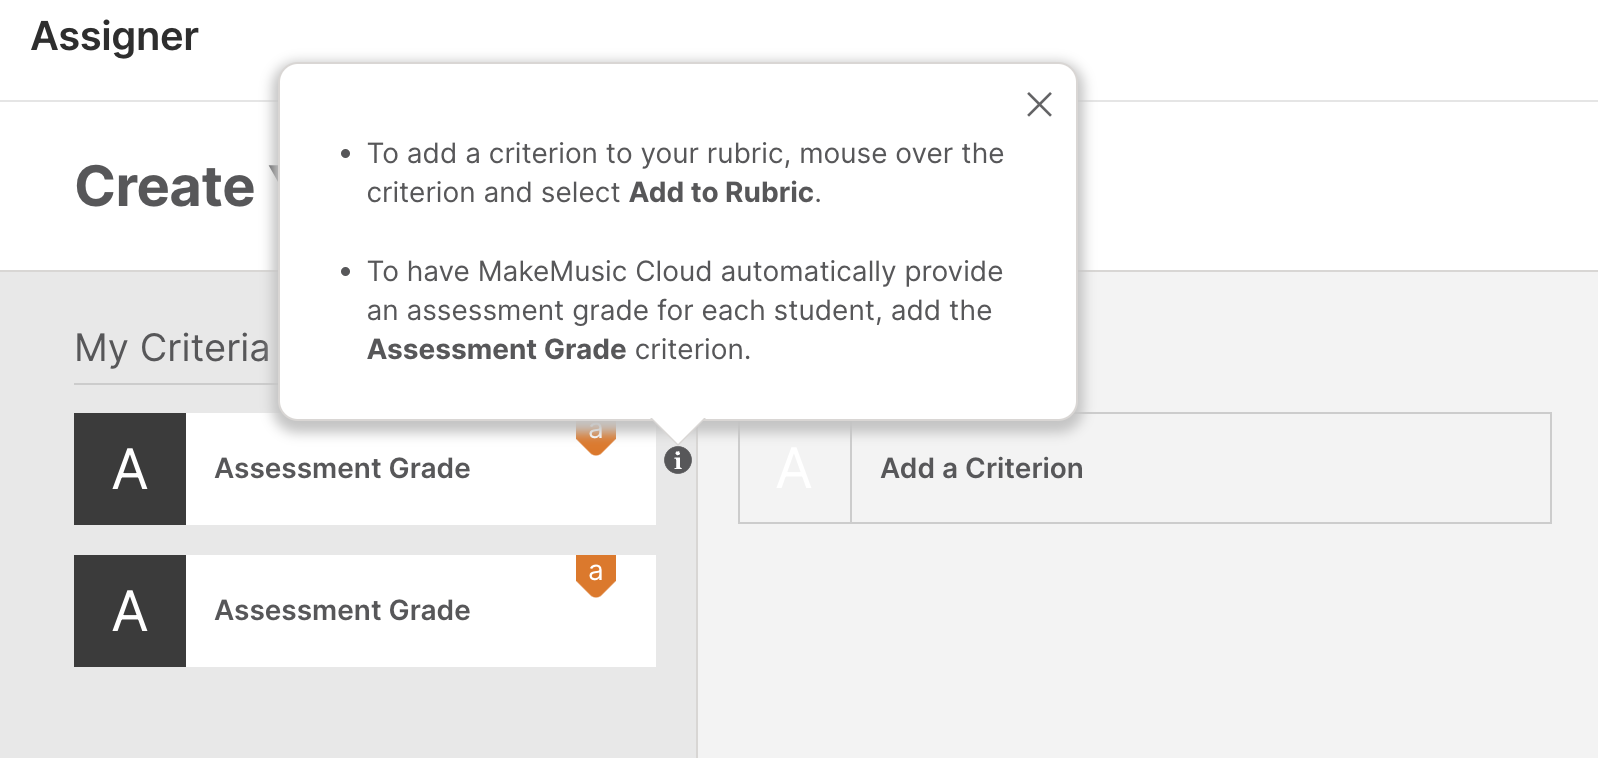This screenshot has width=1598, height=758.
Task: Click the second tip mentioning MakeMusic Cloud
Action: click(x=684, y=310)
